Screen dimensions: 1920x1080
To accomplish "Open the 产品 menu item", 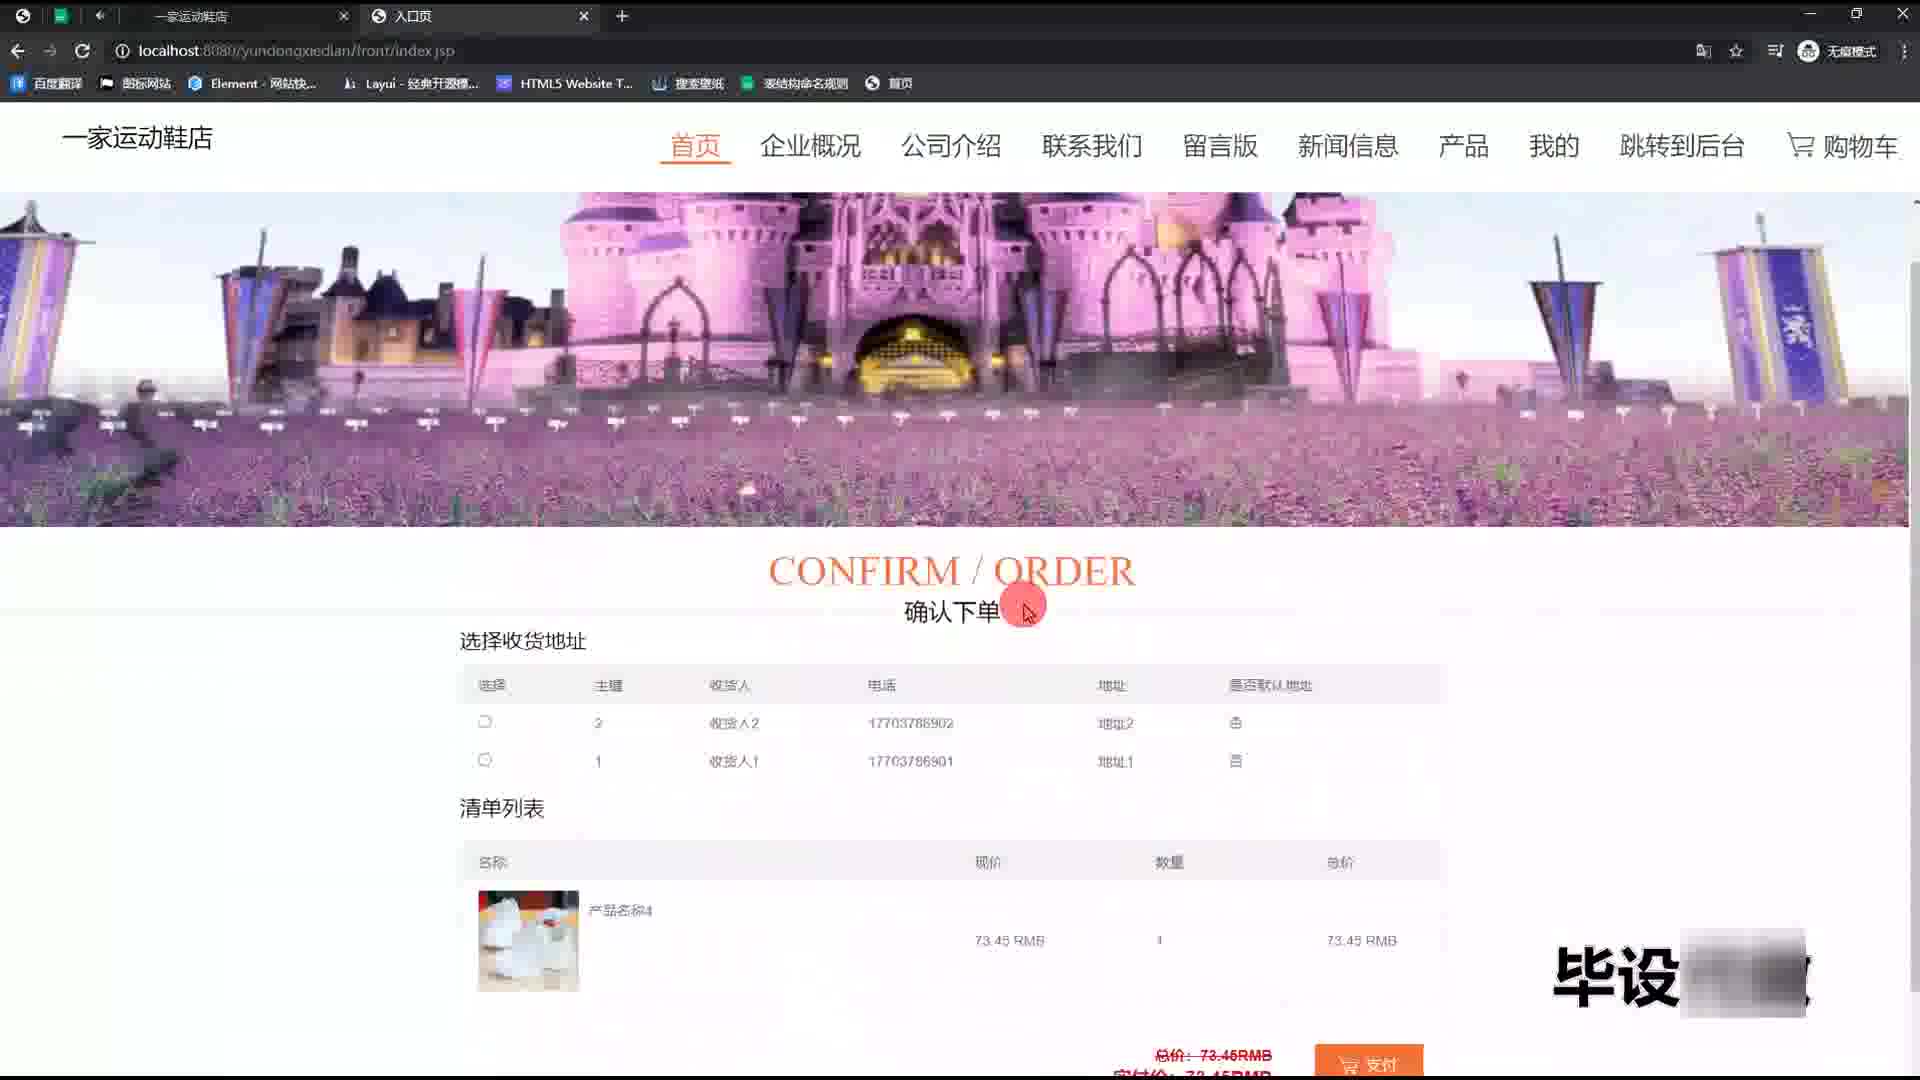I will tap(1463, 146).
